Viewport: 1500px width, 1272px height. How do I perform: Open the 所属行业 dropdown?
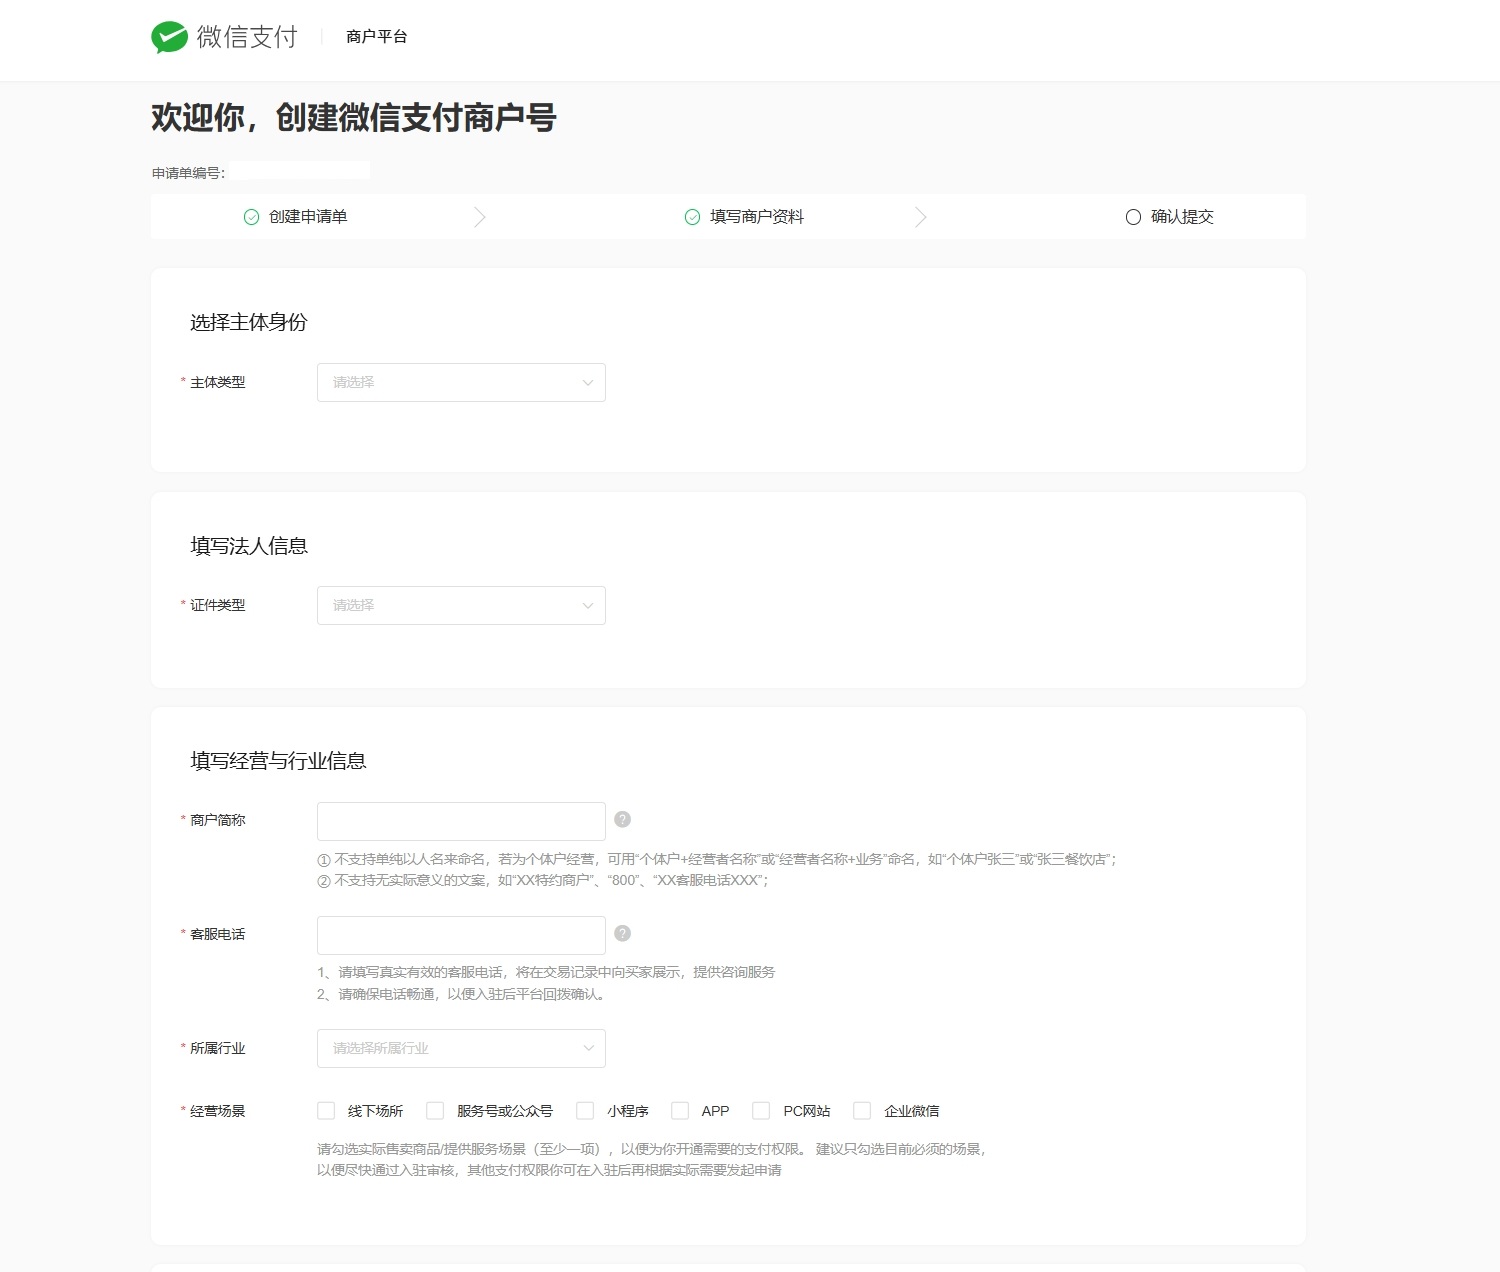(461, 1048)
